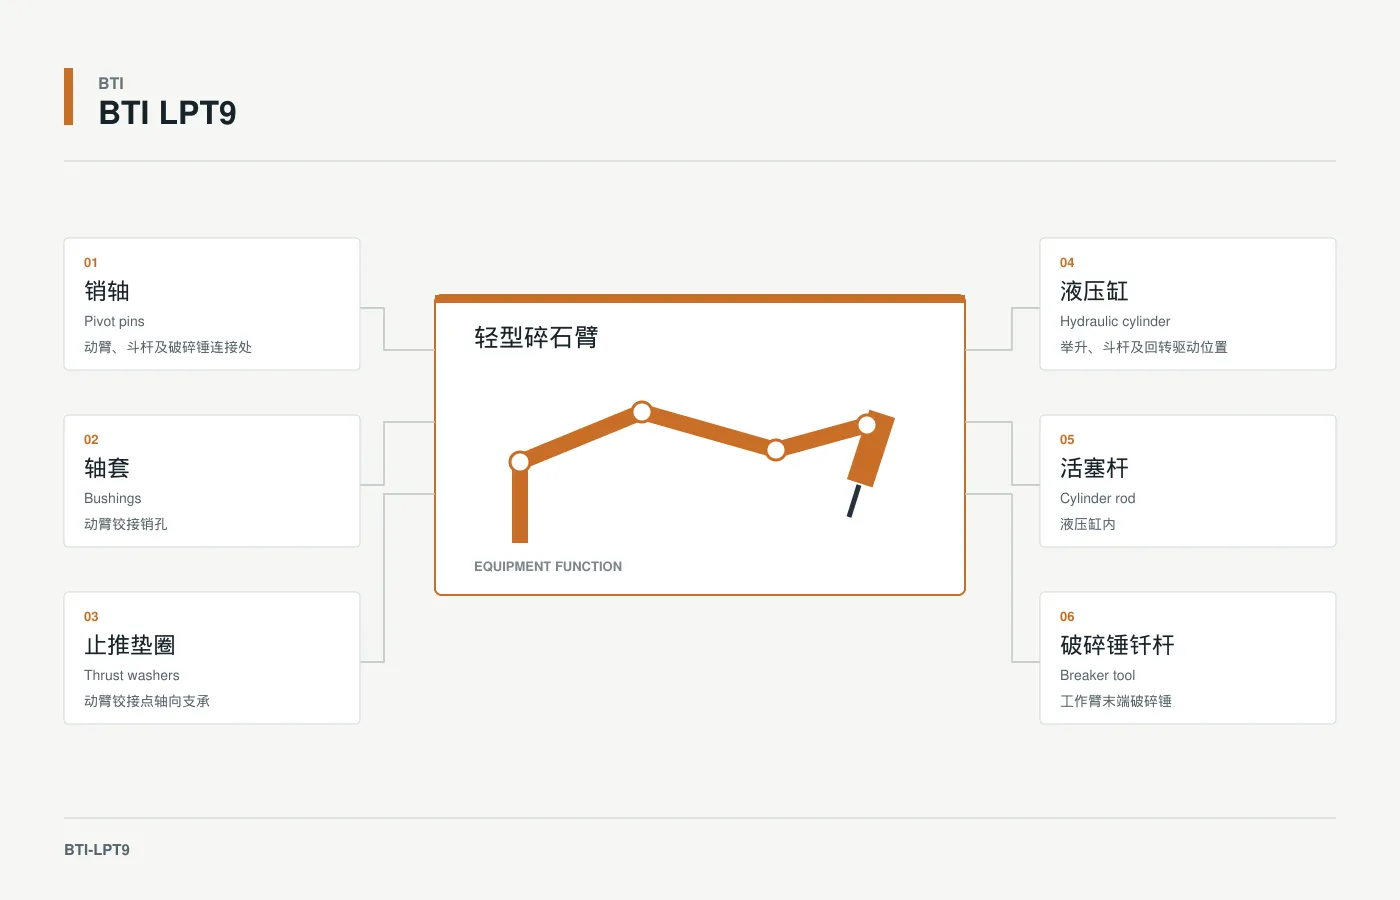Click the BTI-LPT9 footer text

pyautogui.click(x=97, y=850)
